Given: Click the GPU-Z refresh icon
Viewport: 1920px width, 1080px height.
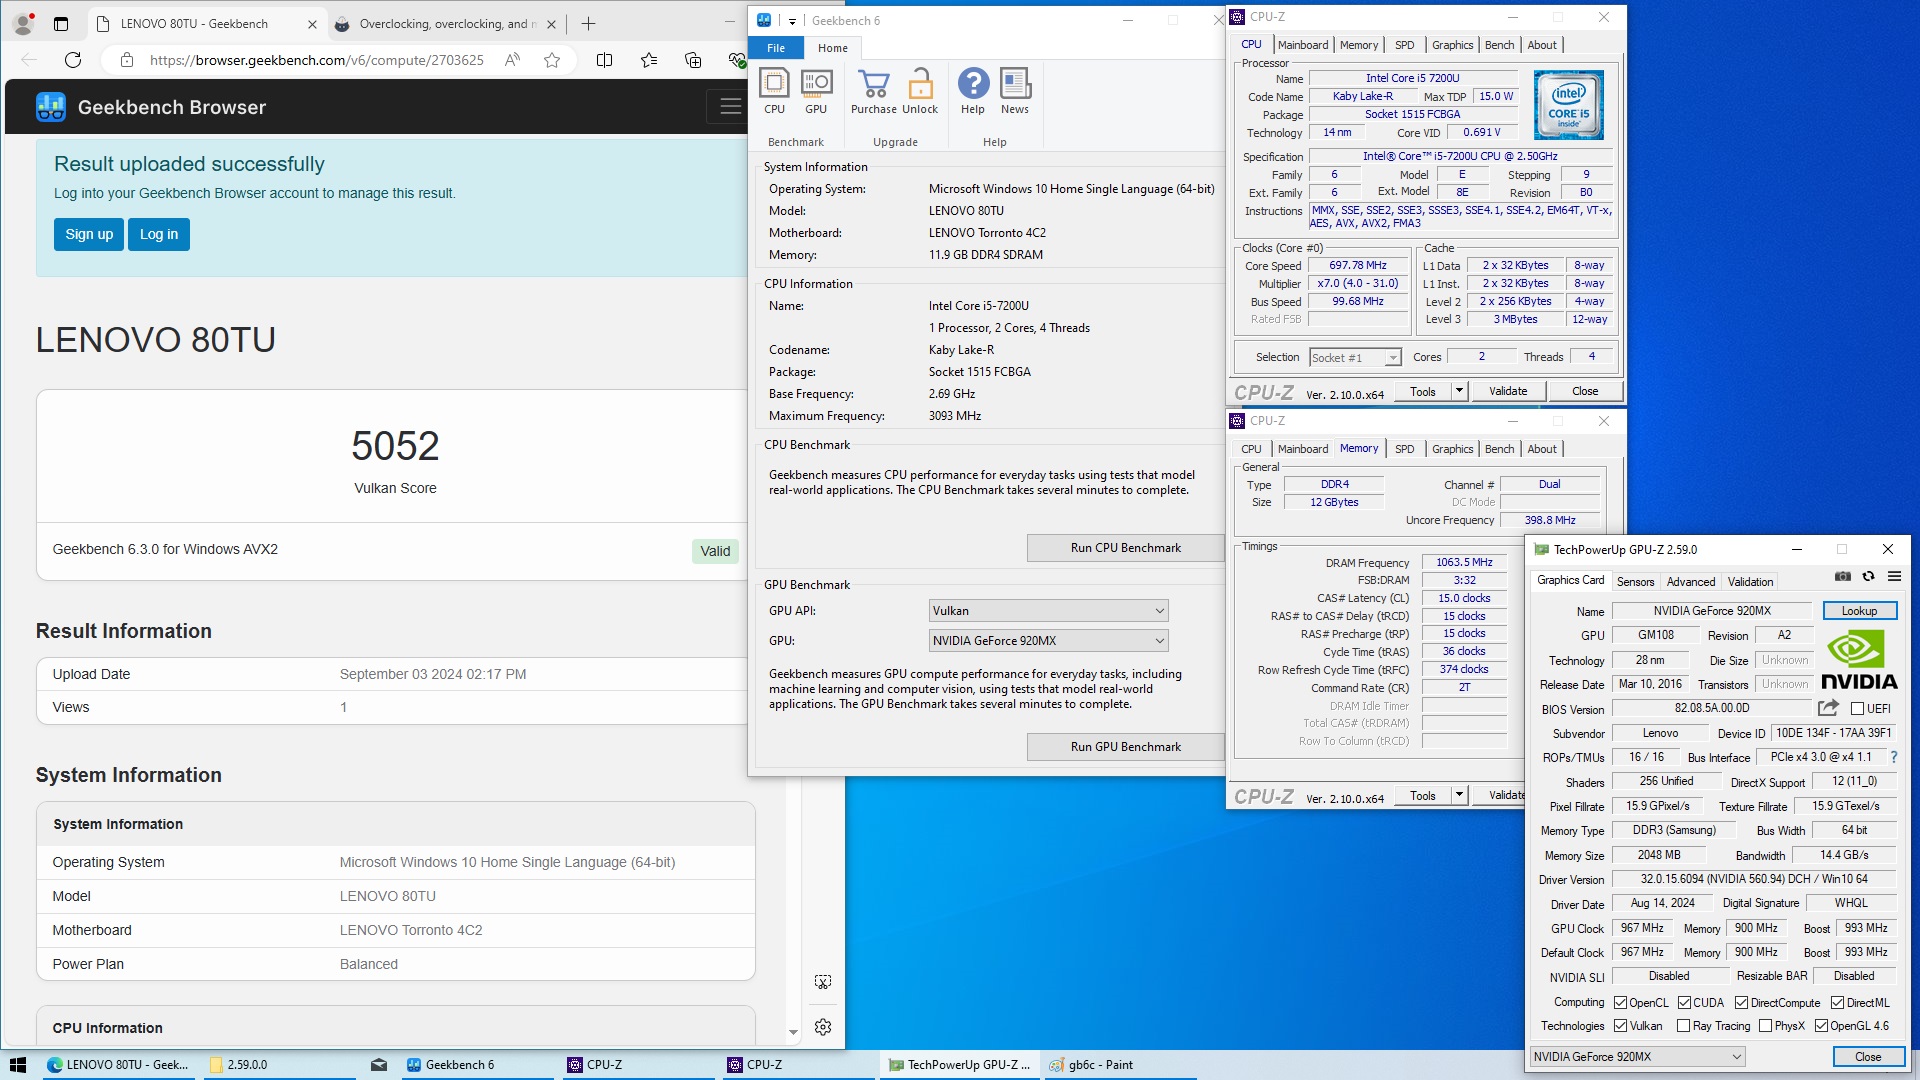Looking at the screenshot, I should [x=1868, y=576].
